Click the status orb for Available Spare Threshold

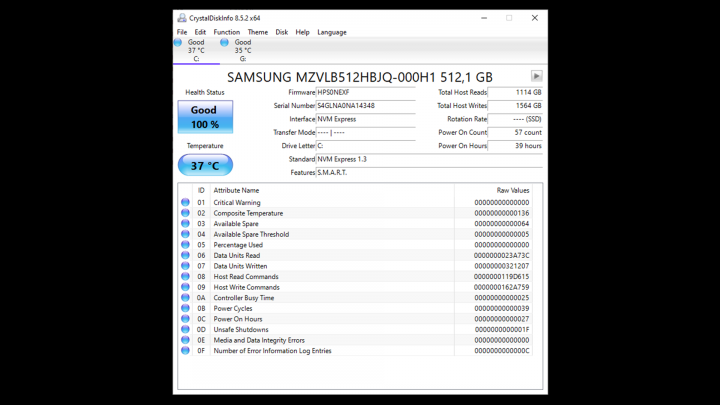pyautogui.click(x=185, y=234)
